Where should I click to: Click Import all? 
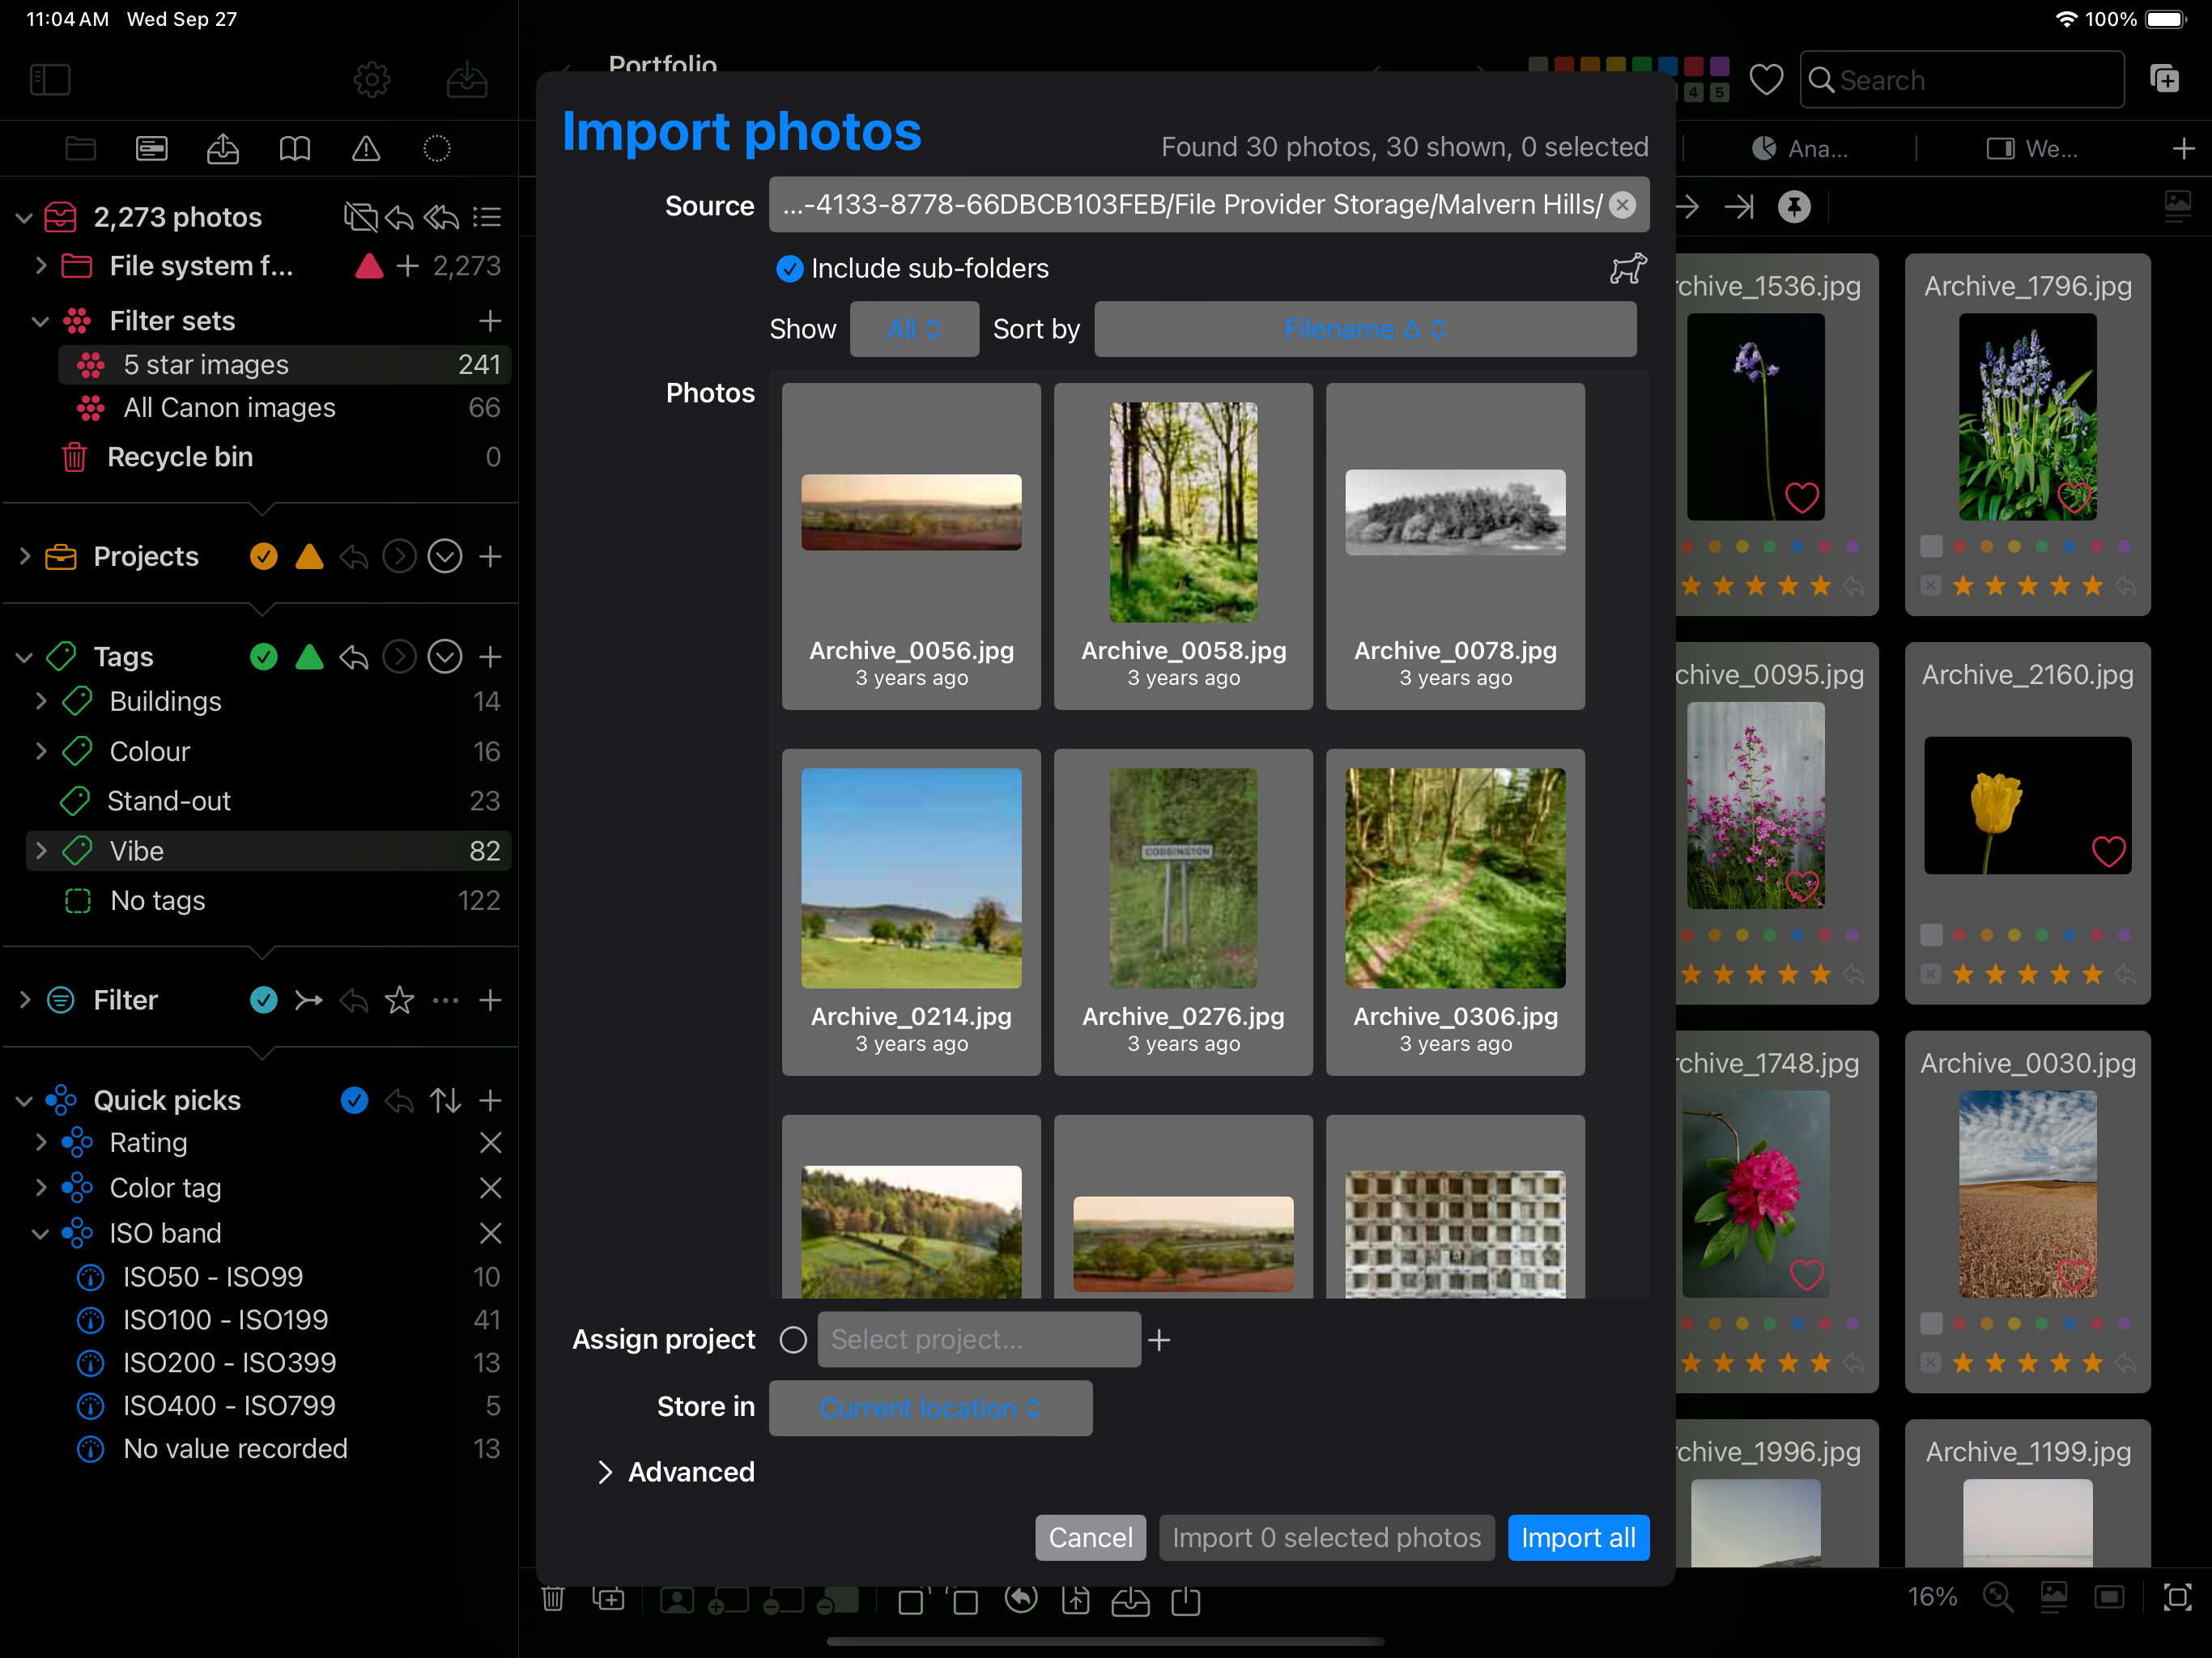click(x=1578, y=1538)
